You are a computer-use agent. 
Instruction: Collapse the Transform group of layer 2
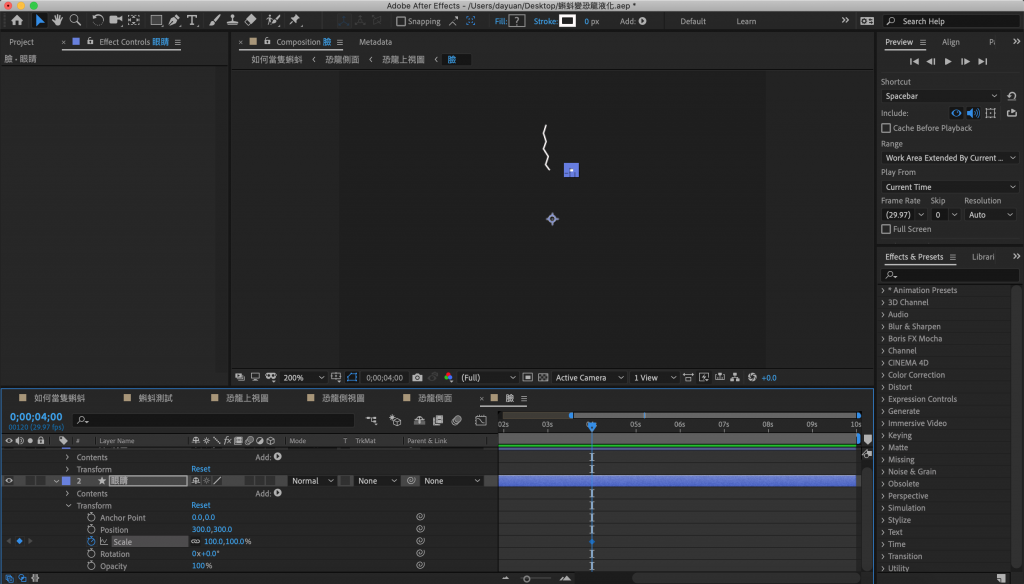point(68,506)
